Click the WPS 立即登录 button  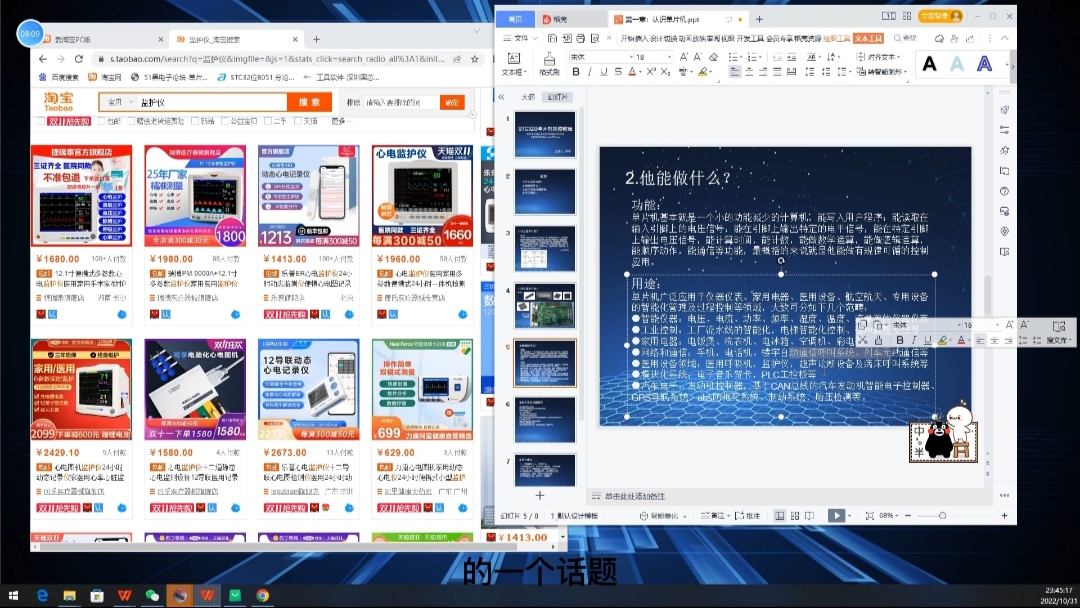939,16
